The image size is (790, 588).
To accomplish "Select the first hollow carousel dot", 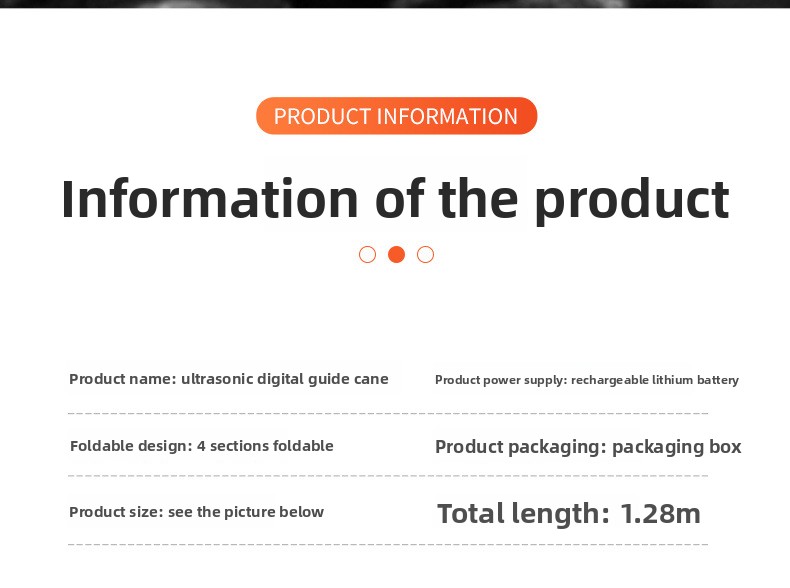I will (367, 254).
